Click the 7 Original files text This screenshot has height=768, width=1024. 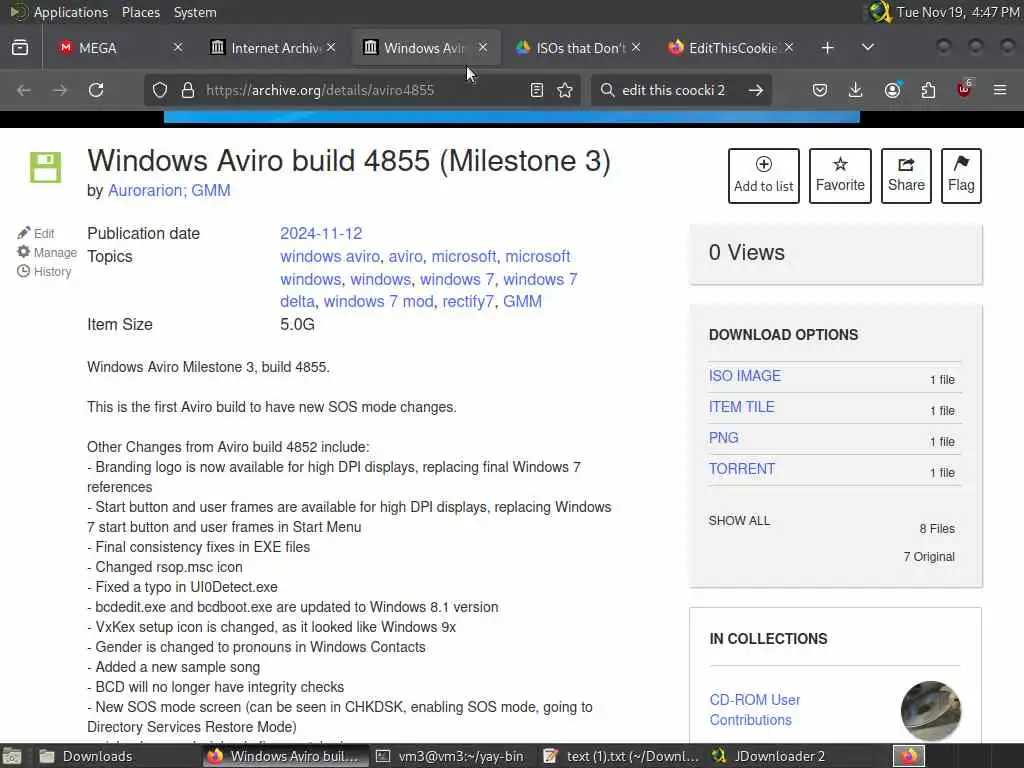(929, 556)
